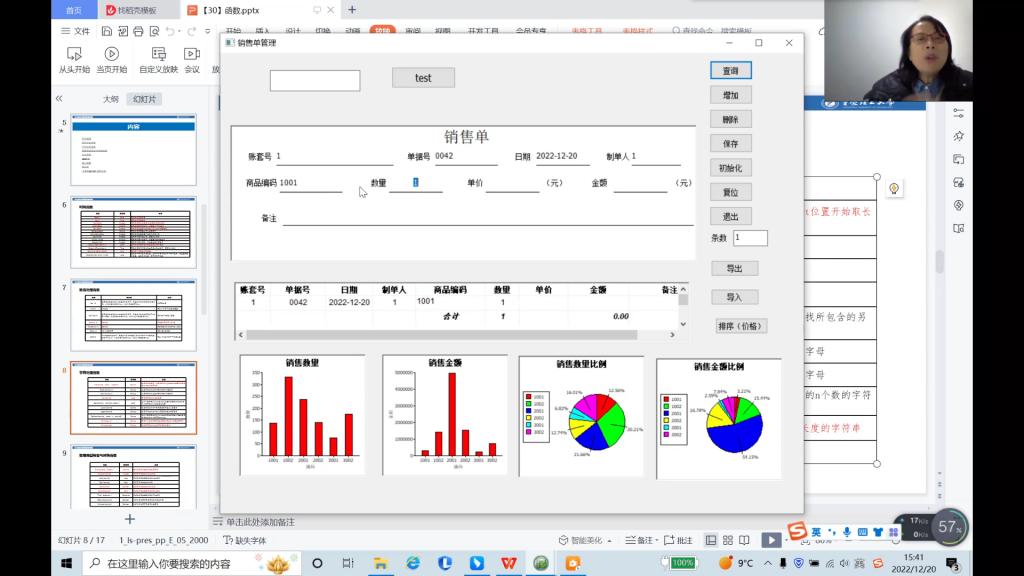Click the 查询 query button
The height and width of the screenshot is (576, 1024).
pyautogui.click(x=730, y=71)
